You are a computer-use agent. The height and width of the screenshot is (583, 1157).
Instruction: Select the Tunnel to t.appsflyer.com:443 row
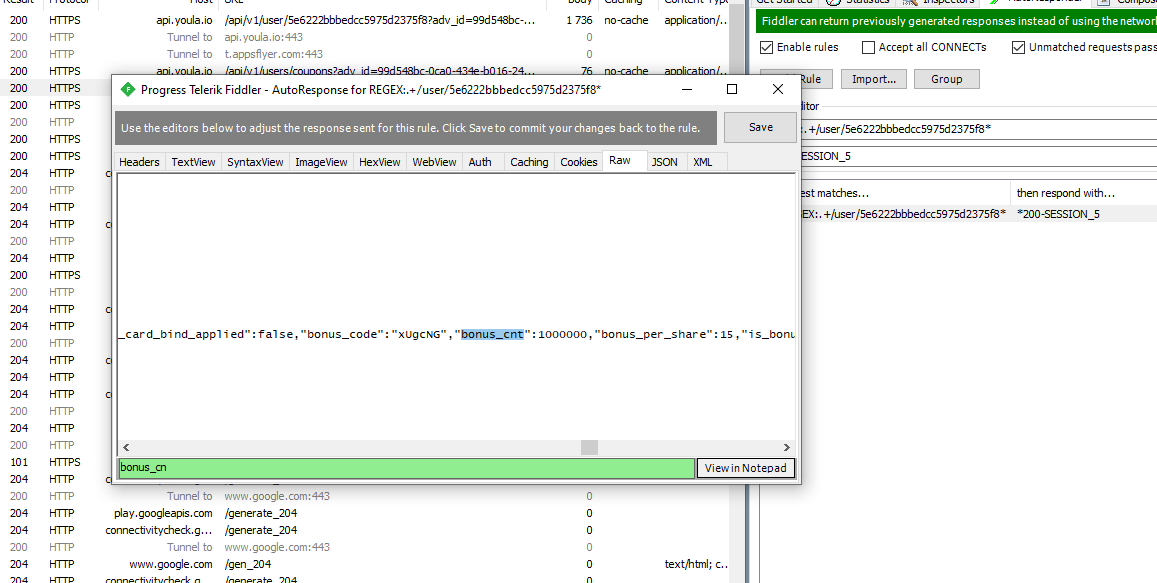pyautogui.click(x=365, y=54)
